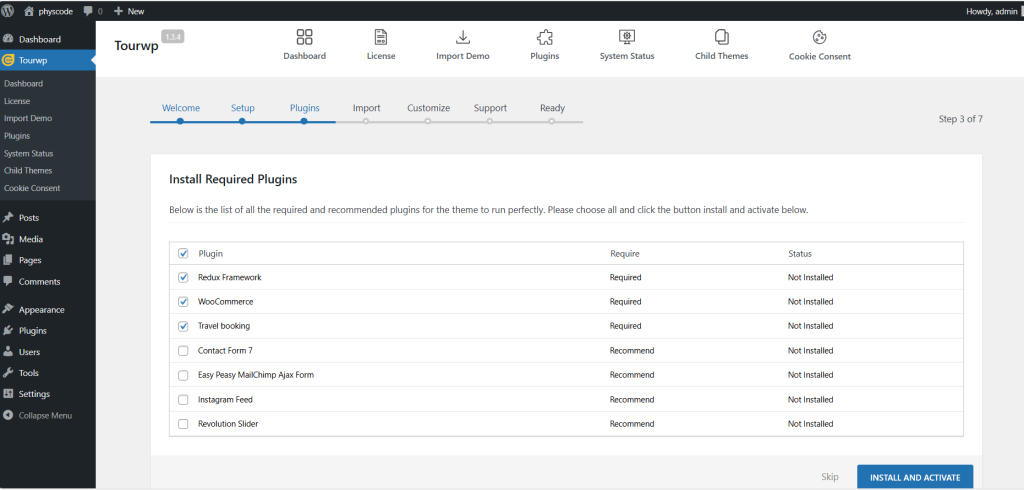Jump to the Import wizard step
This screenshot has height=490, width=1024.
coord(366,108)
